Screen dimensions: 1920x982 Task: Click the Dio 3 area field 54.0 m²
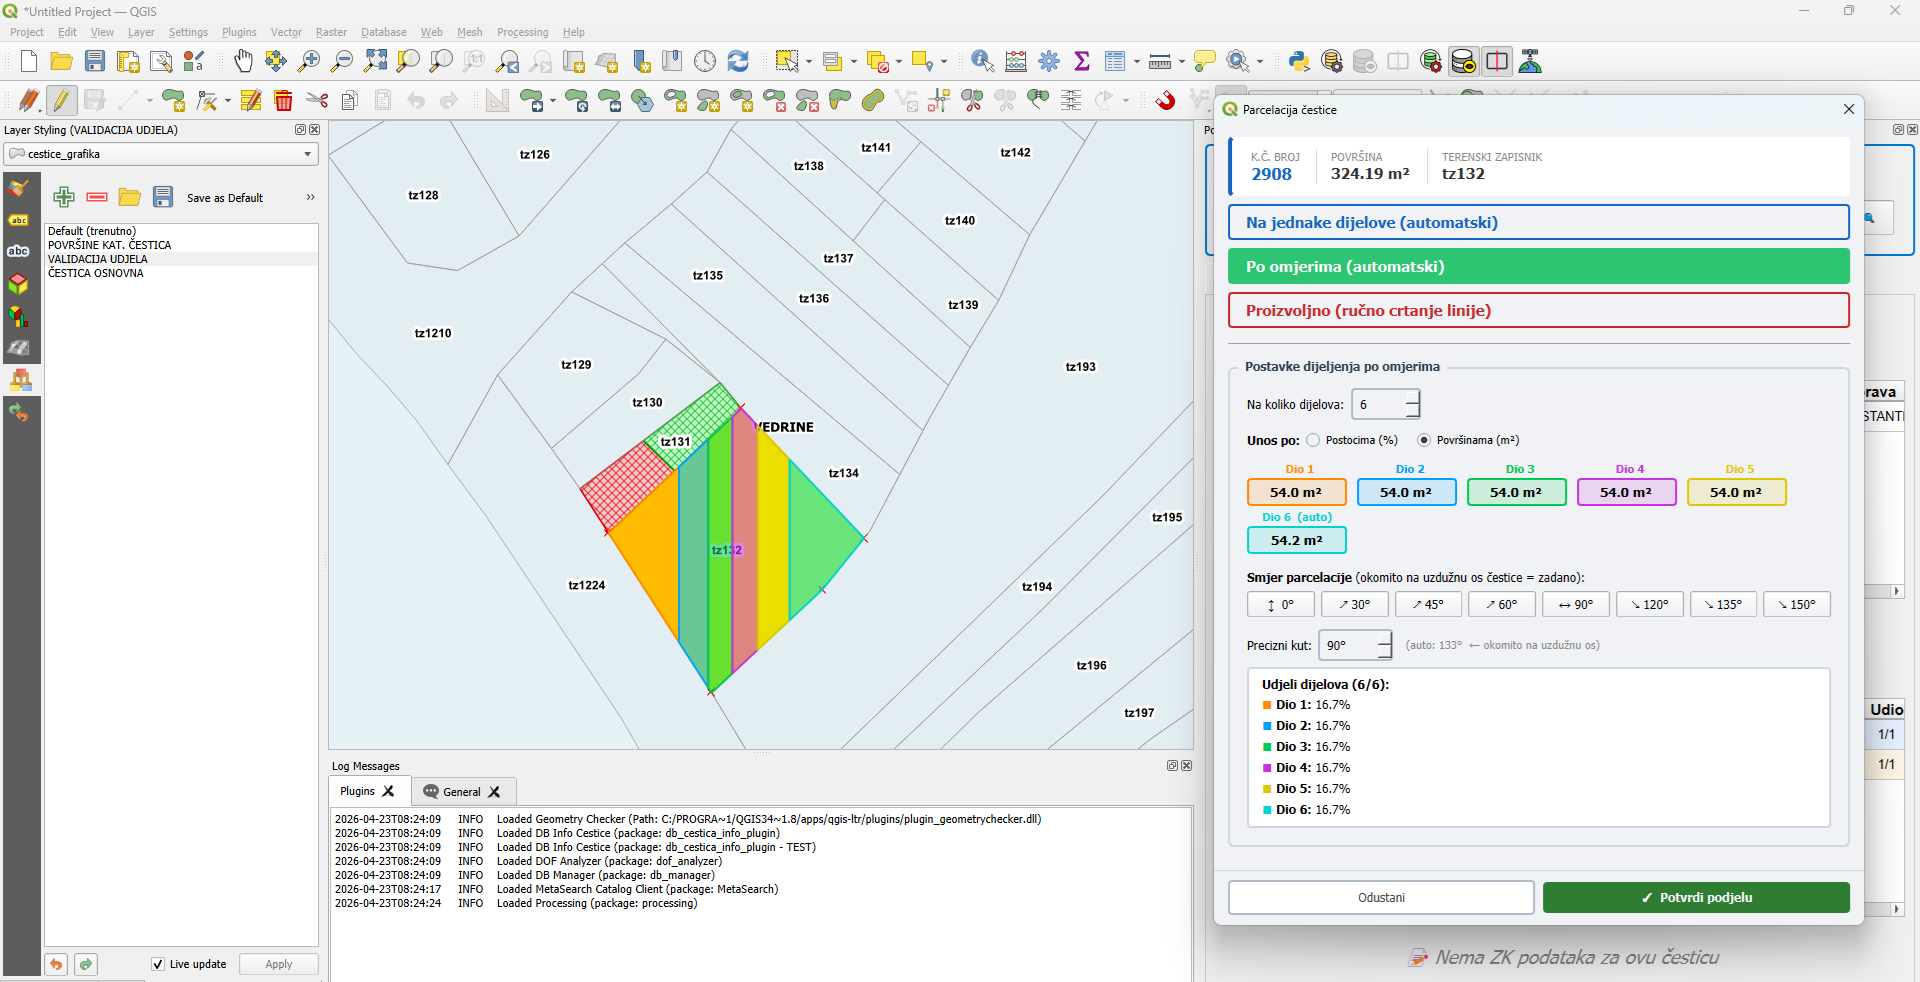(1516, 492)
